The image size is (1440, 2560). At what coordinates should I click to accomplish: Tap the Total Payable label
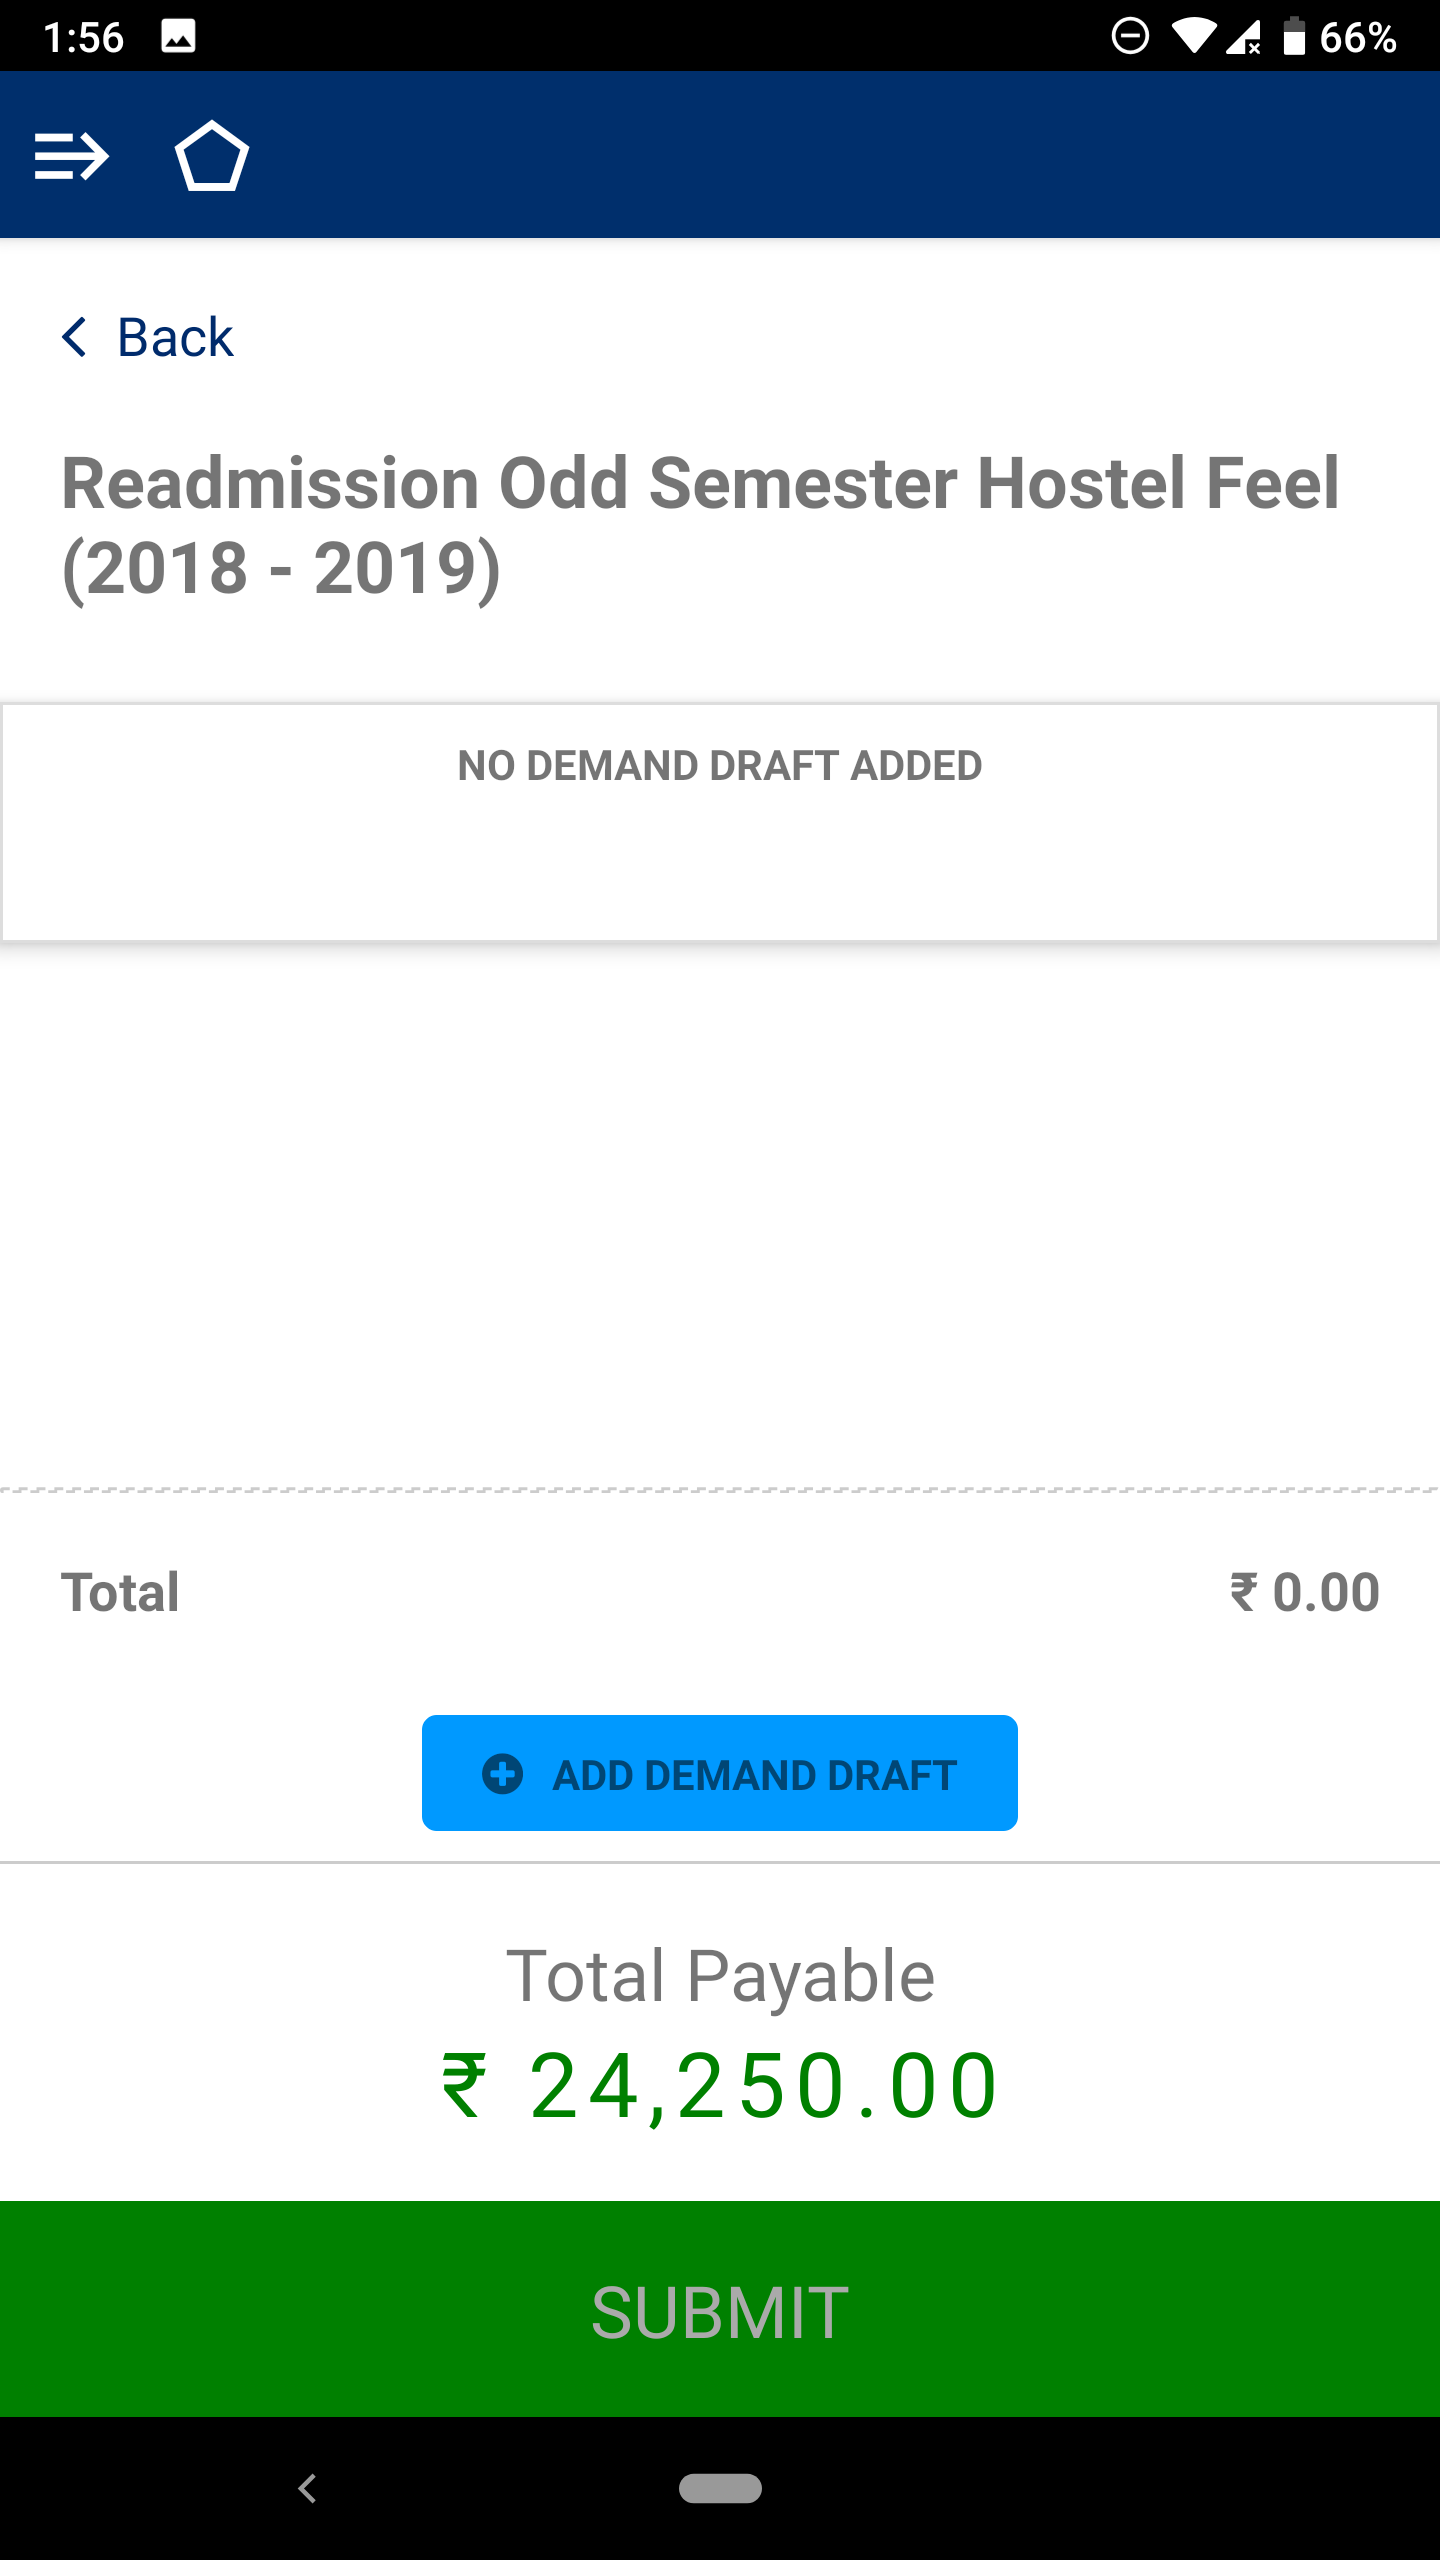[x=720, y=1976]
